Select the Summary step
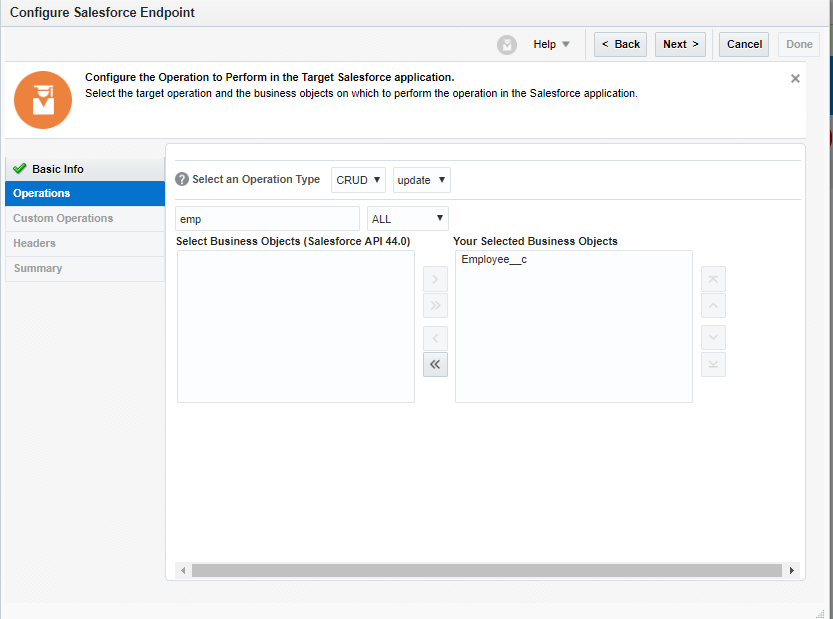Viewport: 833px width, 619px height. pyautogui.click(x=85, y=268)
